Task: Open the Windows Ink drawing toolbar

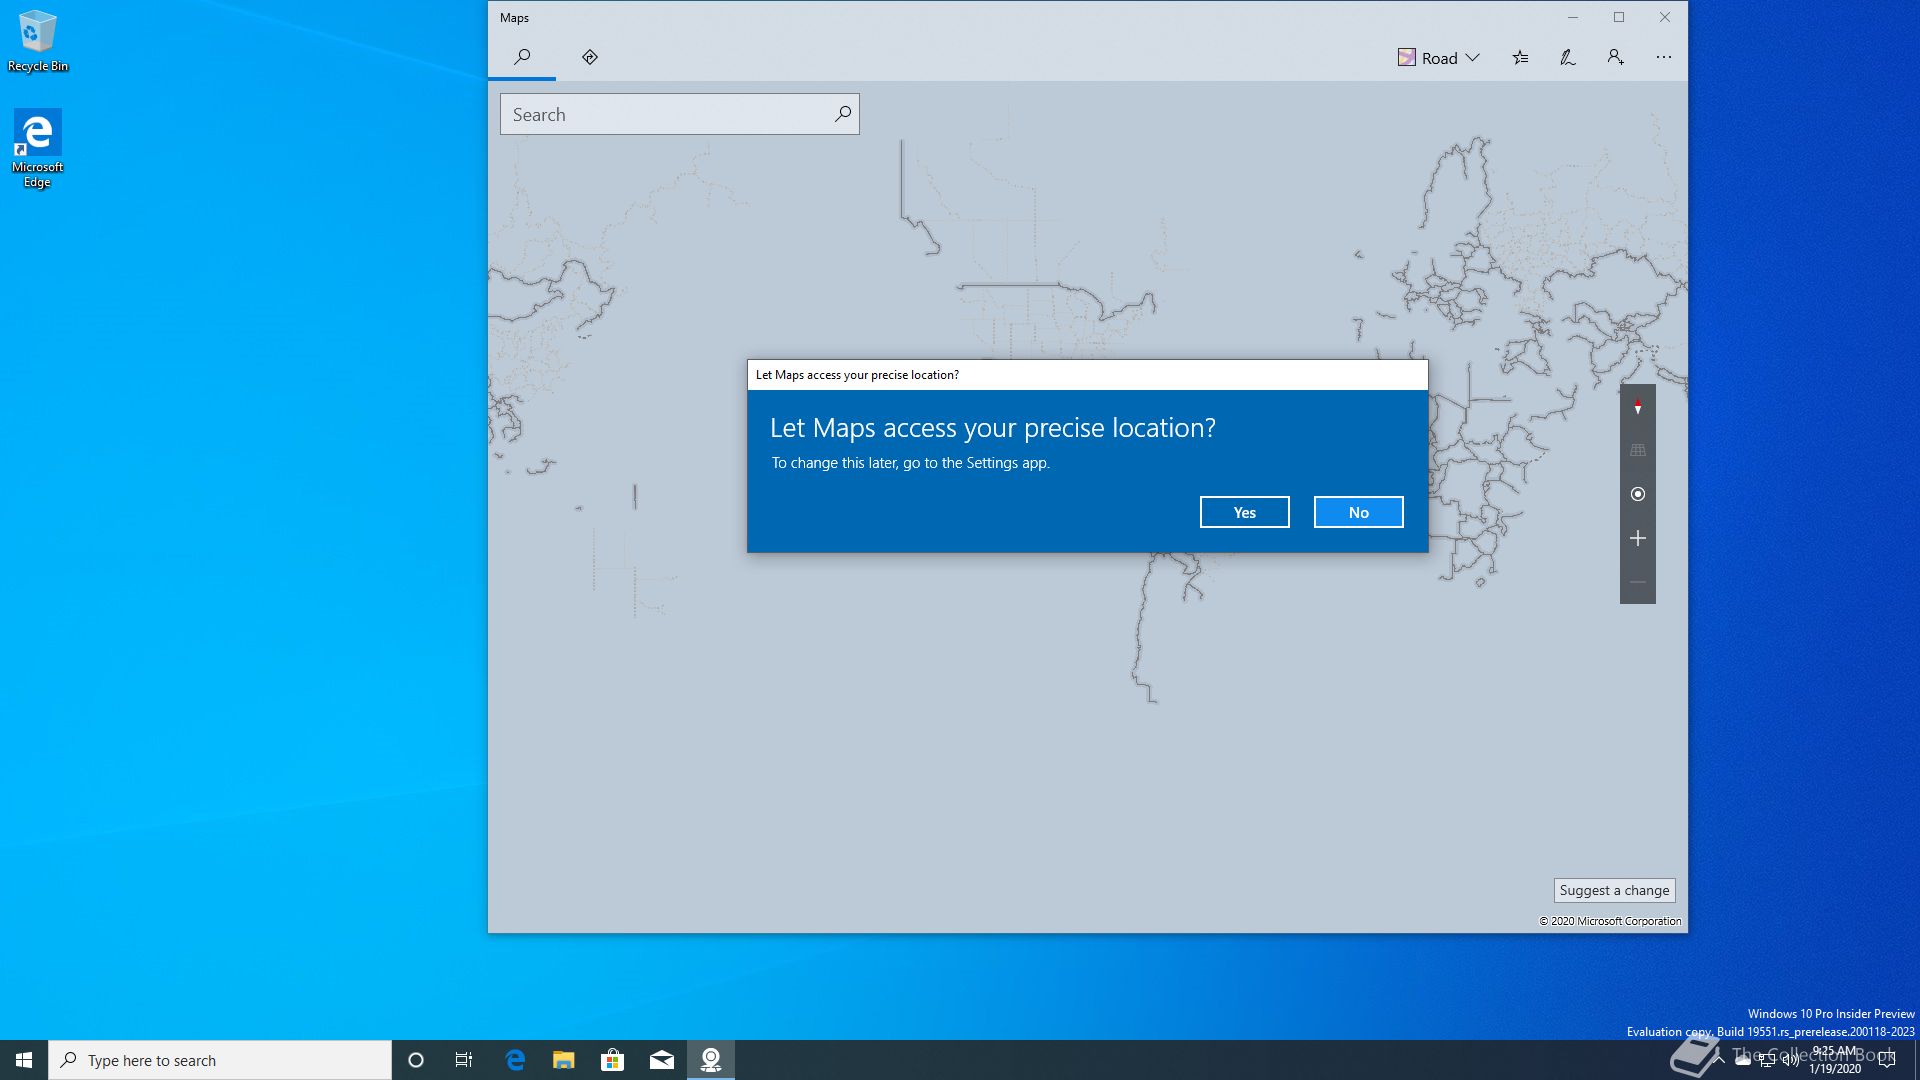Action: [x=1568, y=58]
